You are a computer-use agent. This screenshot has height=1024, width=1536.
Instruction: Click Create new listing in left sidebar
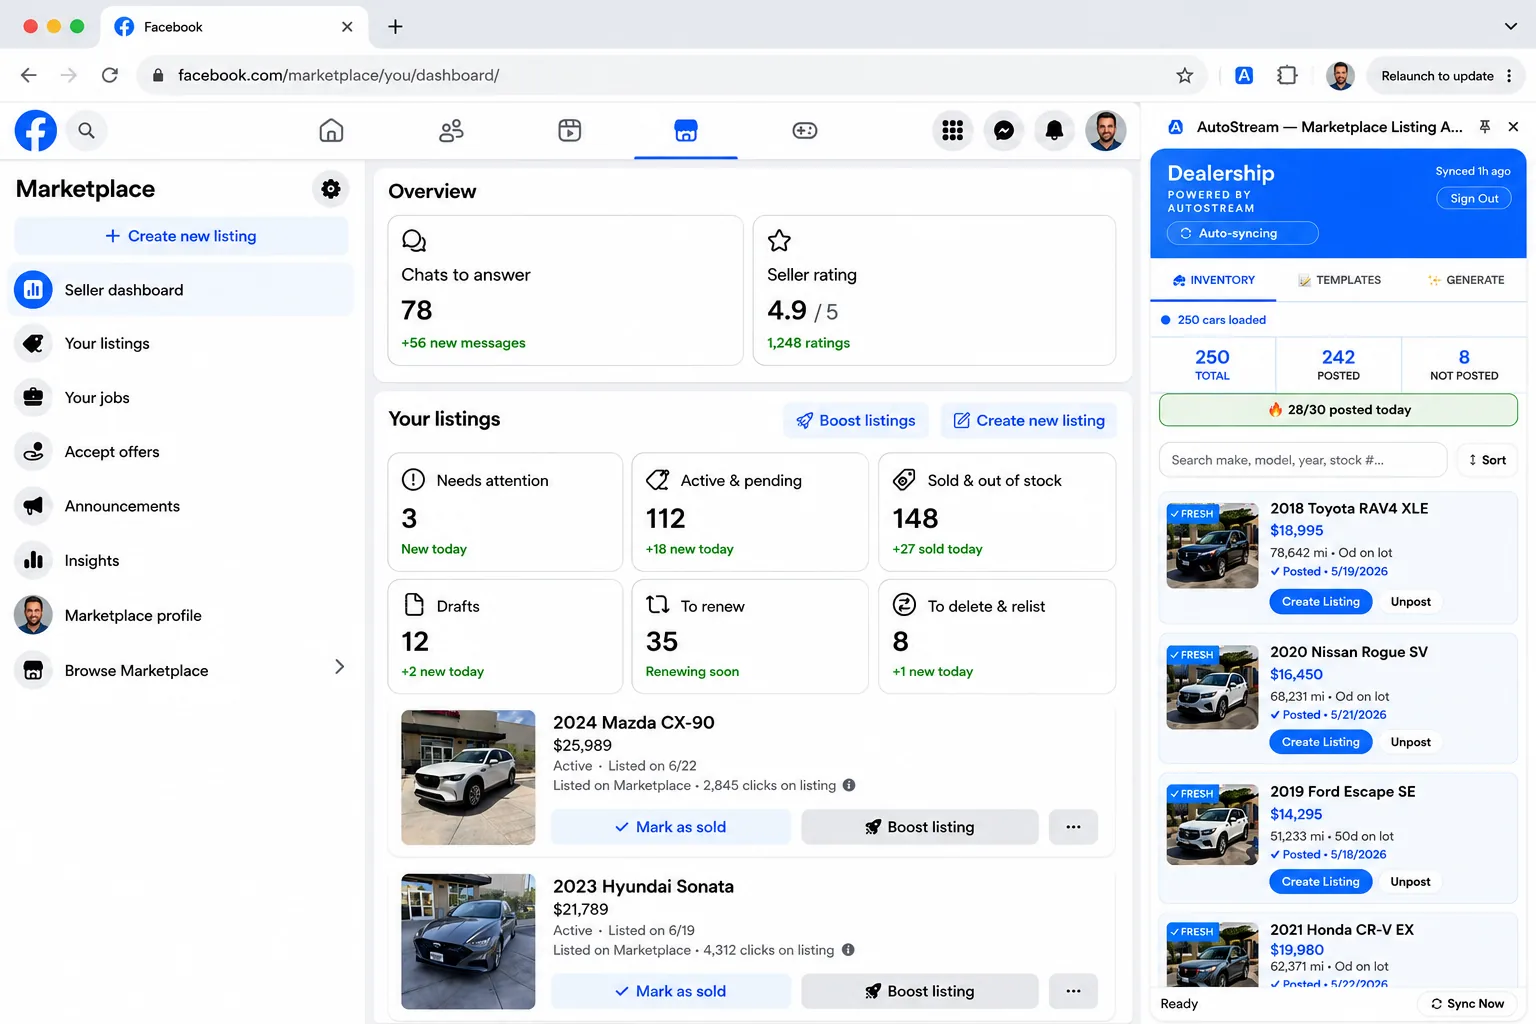click(x=181, y=236)
